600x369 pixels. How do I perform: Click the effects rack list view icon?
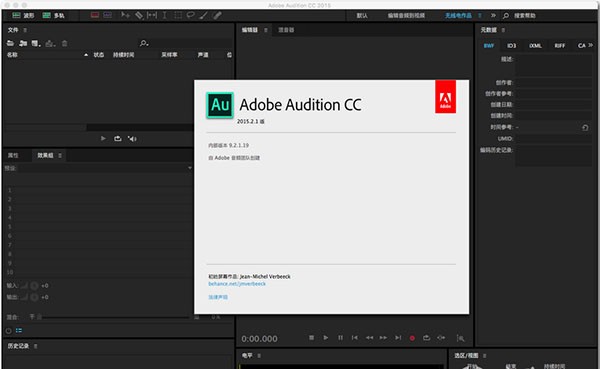tap(19, 330)
